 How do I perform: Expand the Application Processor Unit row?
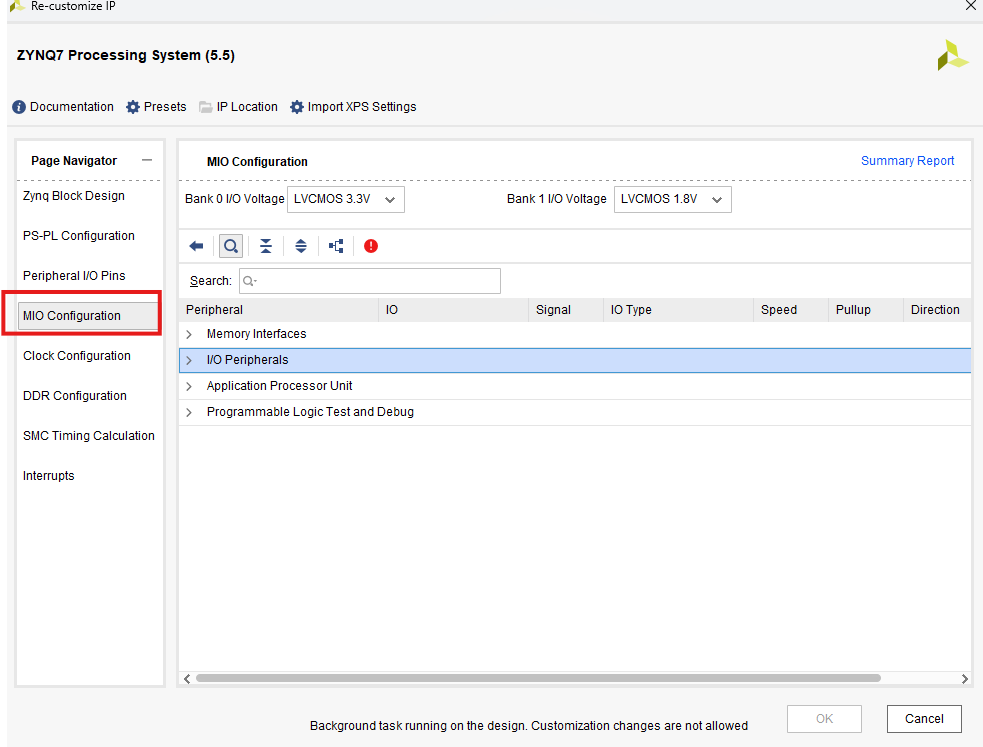[x=189, y=387]
